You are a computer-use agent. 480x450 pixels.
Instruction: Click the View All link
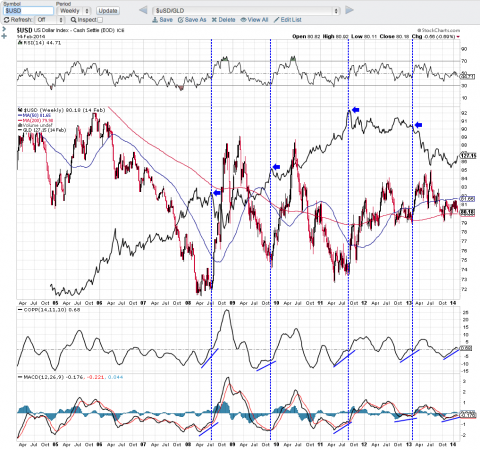254,20
